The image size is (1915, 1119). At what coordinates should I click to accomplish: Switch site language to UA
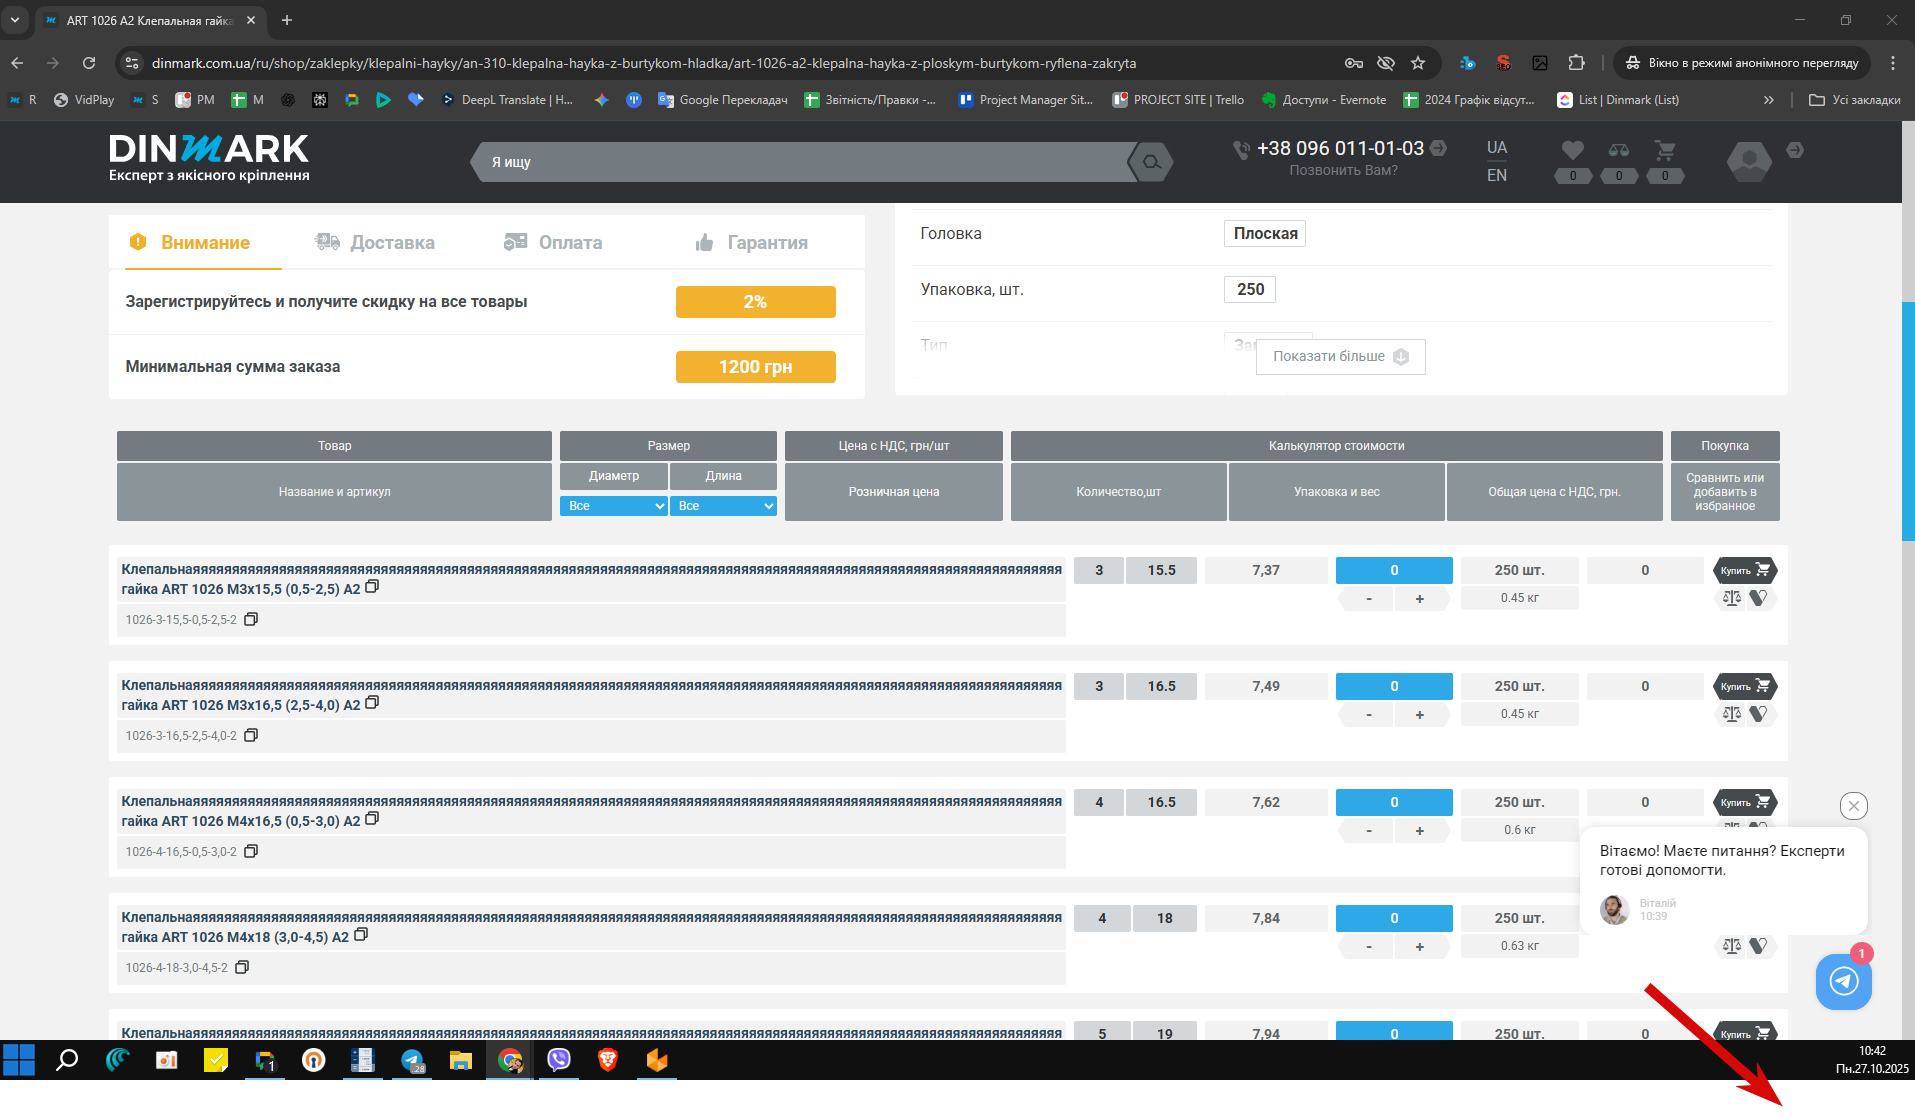pyautogui.click(x=1497, y=147)
